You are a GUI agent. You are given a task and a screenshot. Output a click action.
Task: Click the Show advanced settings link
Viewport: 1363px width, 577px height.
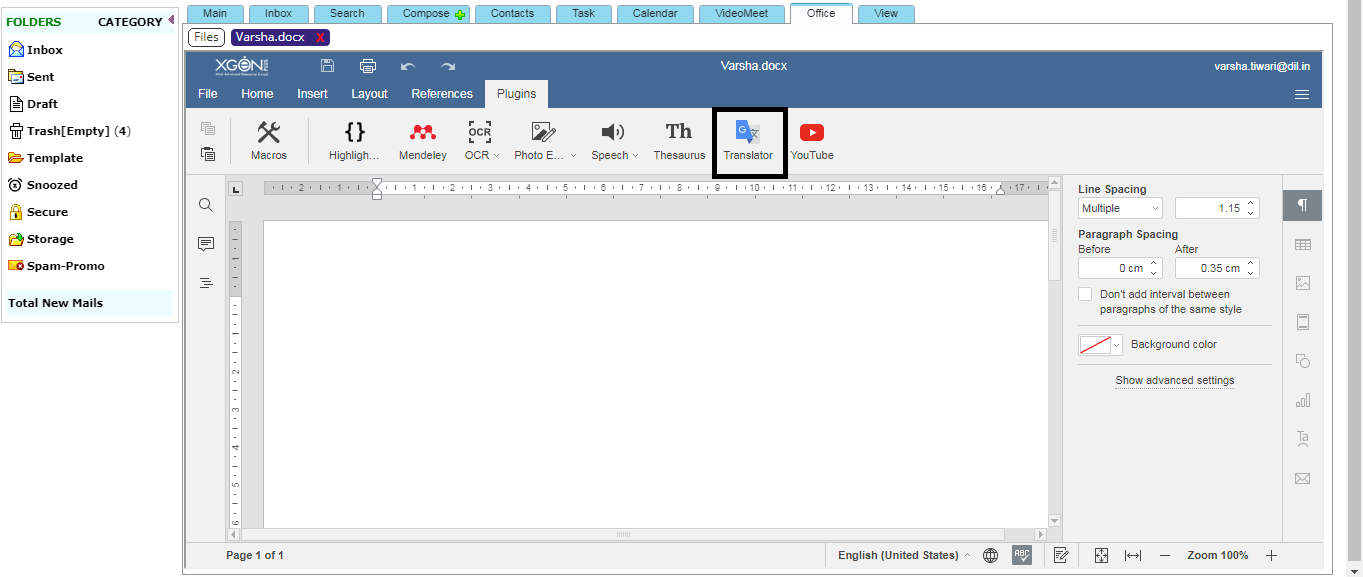coord(1175,380)
